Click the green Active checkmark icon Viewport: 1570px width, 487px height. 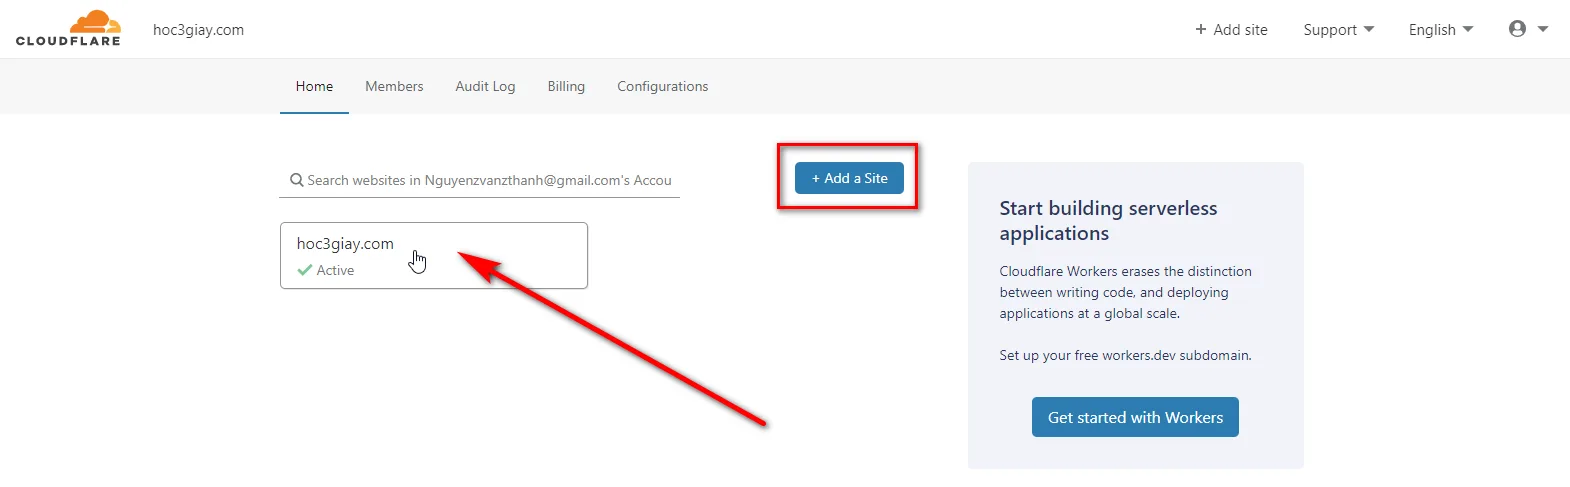tap(305, 270)
